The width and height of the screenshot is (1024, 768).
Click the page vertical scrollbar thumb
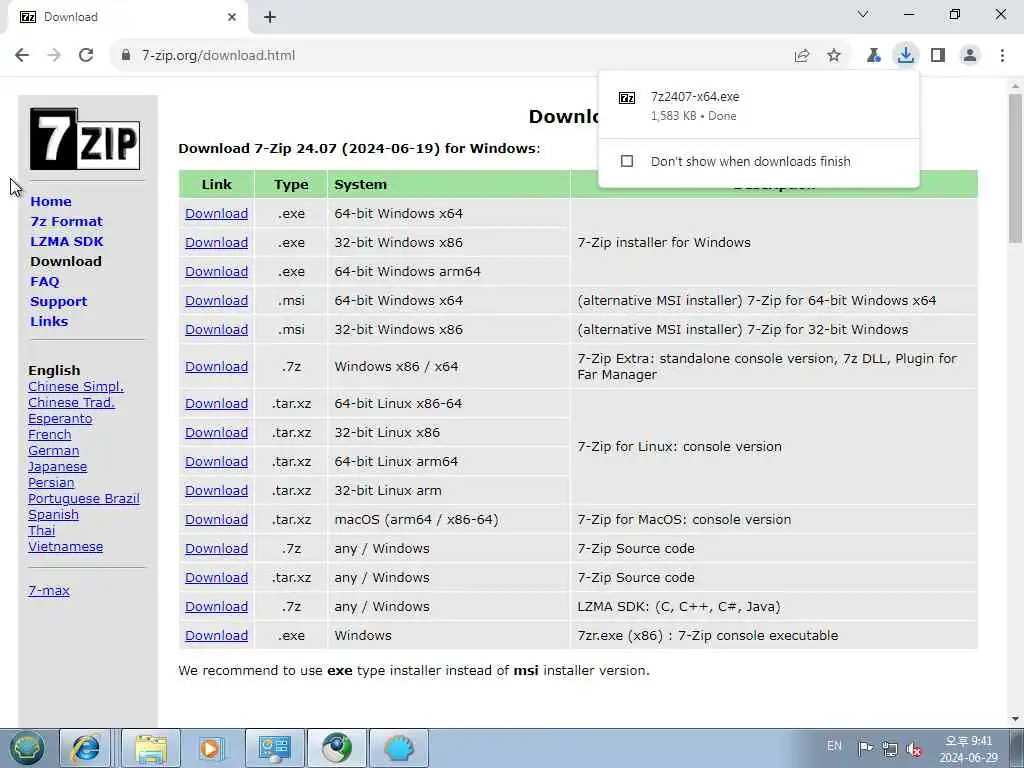point(1015,168)
